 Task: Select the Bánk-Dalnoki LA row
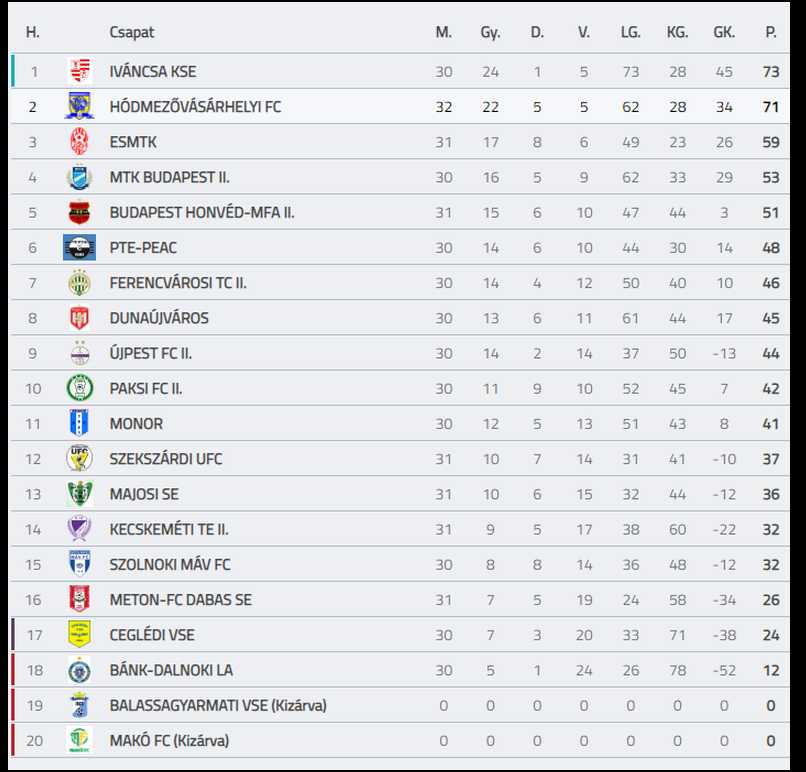pos(400,670)
